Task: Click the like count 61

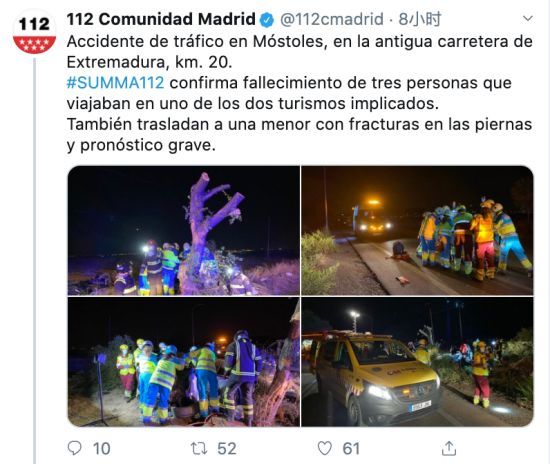Action: [x=351, y=449]
